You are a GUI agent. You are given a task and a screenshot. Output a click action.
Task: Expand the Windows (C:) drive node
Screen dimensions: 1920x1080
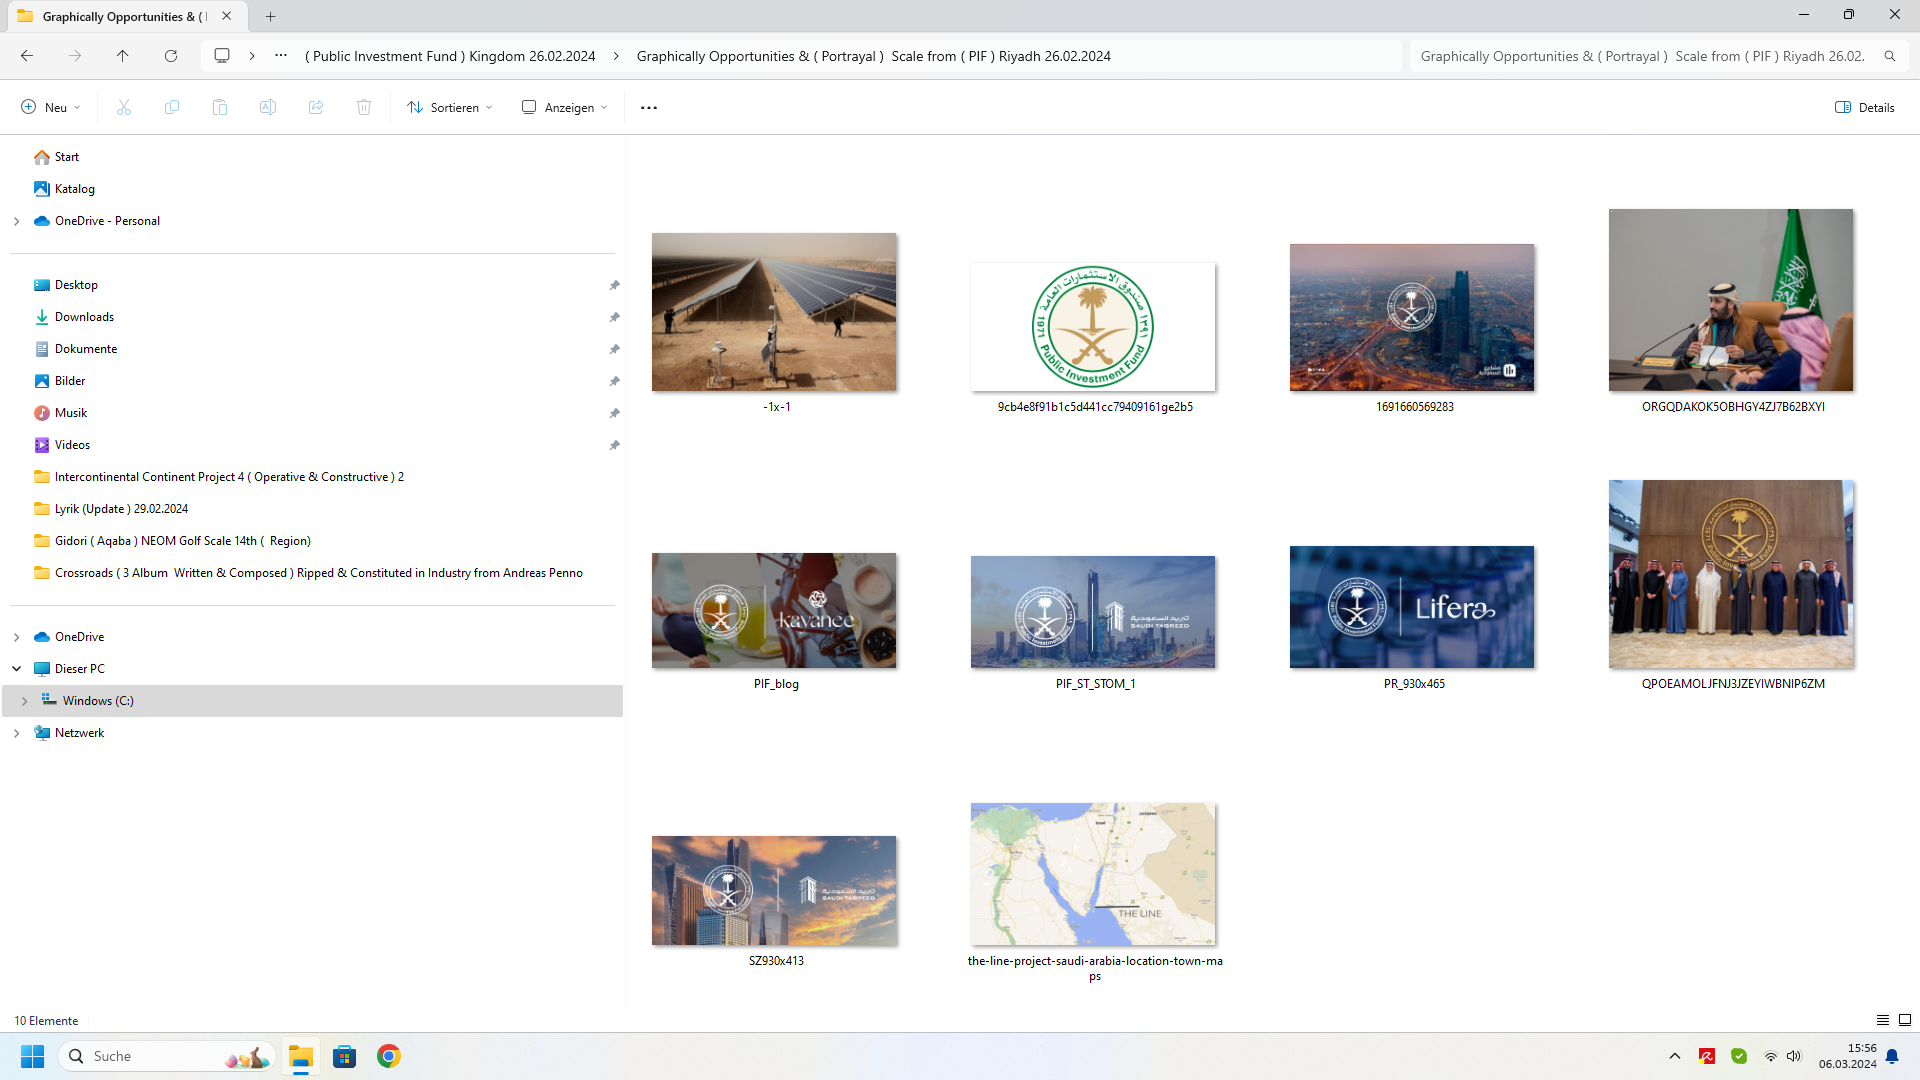[x=24, y=701]
